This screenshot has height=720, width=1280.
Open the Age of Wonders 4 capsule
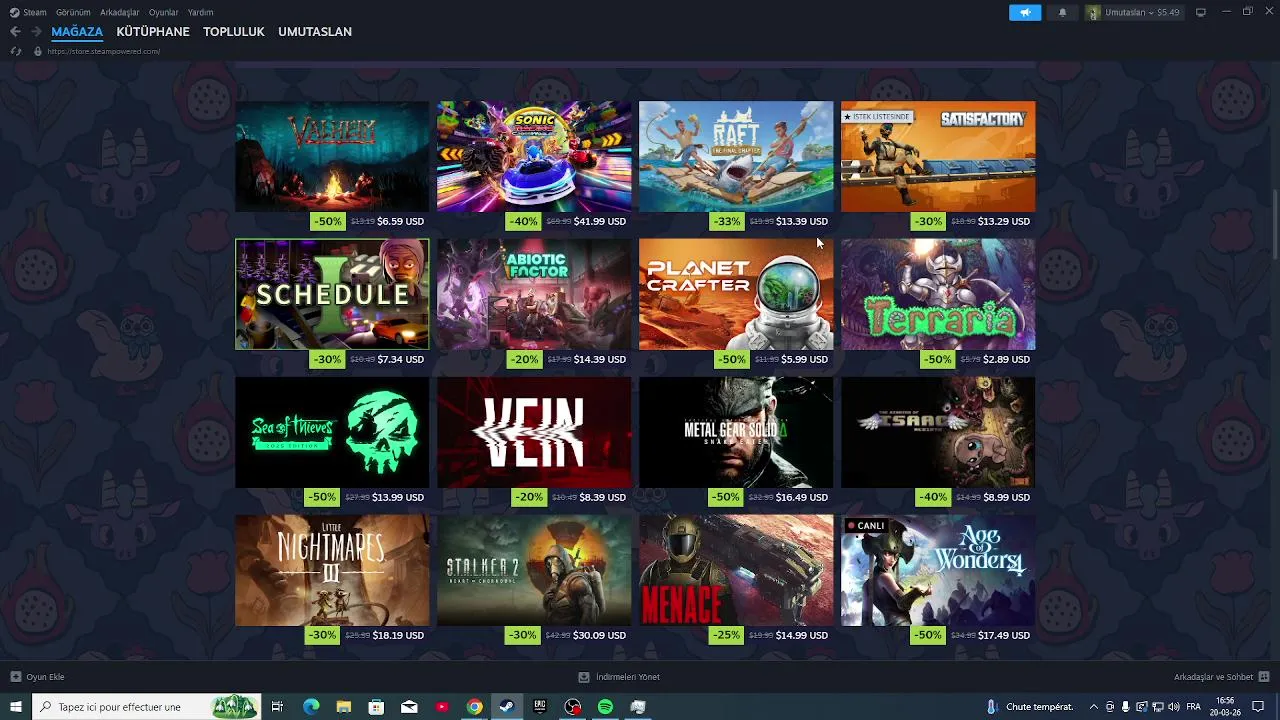click(x=938, y=570)
